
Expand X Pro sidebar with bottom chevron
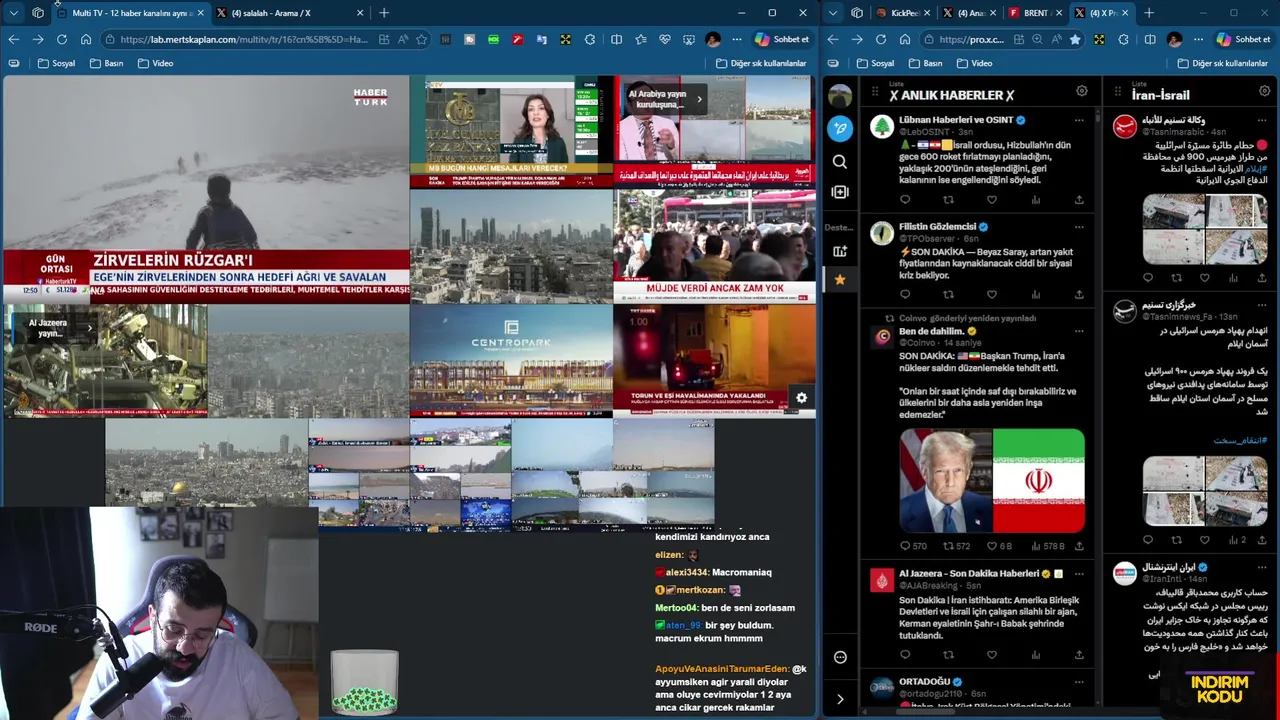click(x=840, y=699)
